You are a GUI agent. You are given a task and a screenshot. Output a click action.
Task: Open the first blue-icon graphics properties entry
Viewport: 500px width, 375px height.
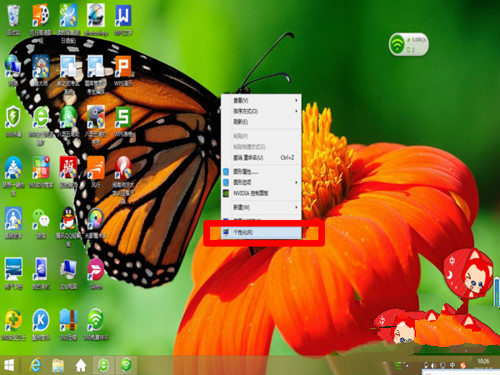point(261,172)
